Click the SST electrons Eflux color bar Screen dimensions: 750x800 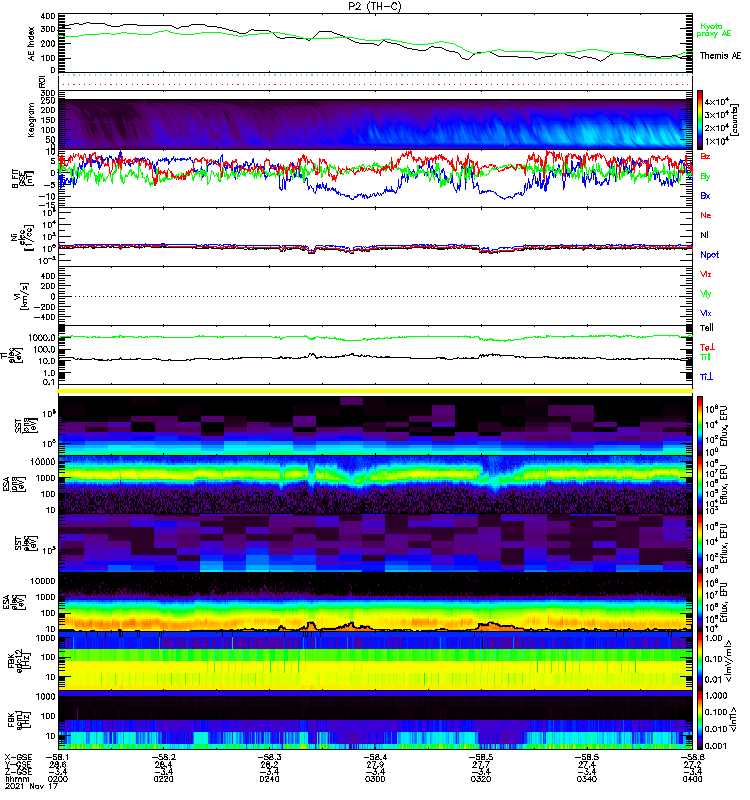coord(701,543)
